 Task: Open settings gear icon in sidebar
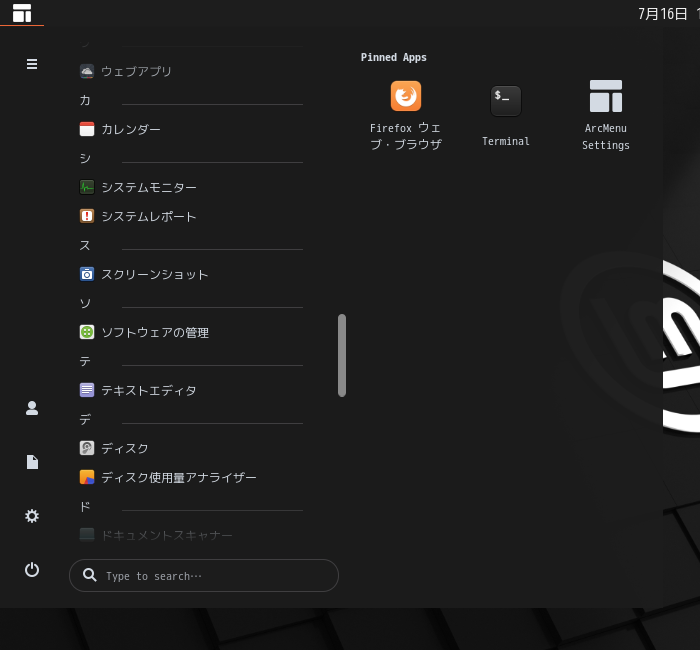coord(32,516)
